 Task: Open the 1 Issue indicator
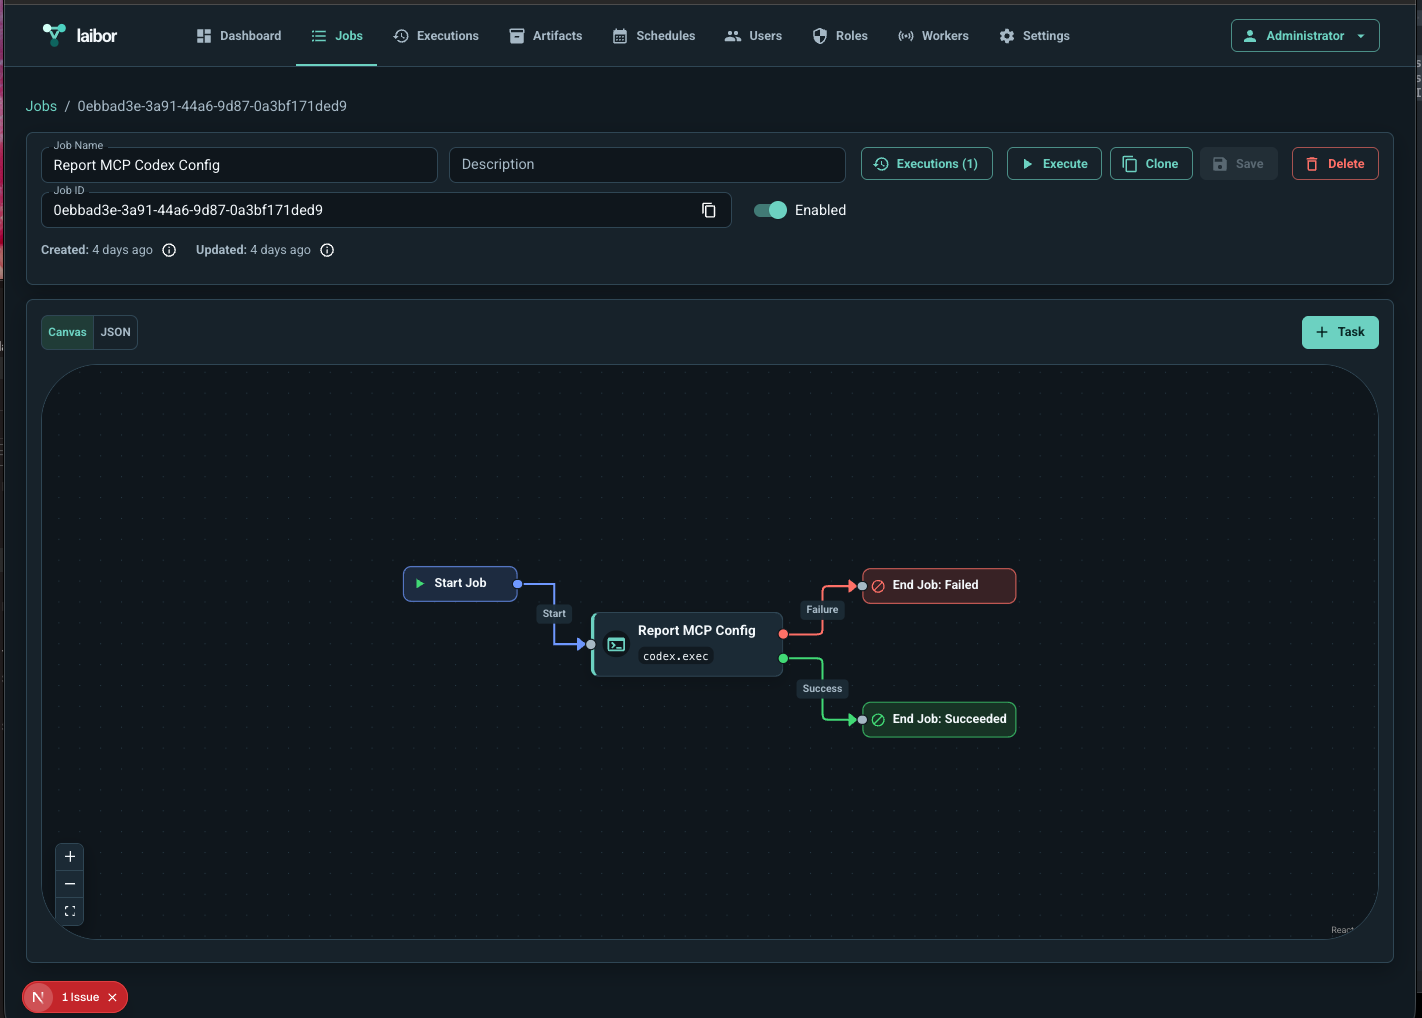tap(80, 997)
